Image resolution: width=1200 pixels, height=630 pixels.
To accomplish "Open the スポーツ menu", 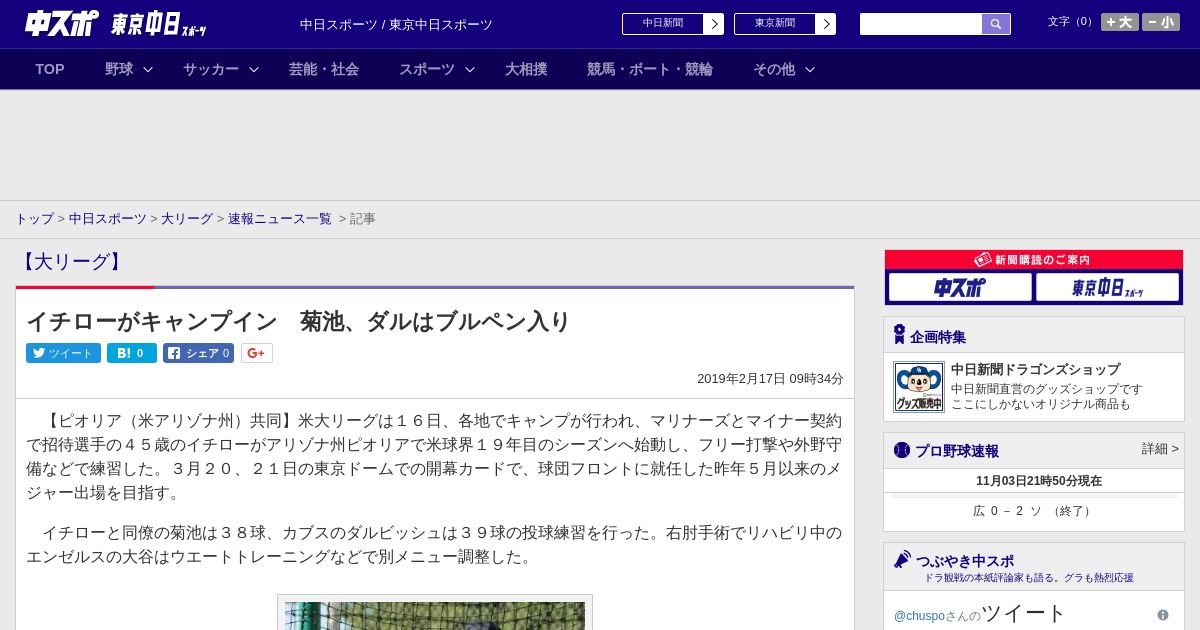I will [x=427, y=69].
